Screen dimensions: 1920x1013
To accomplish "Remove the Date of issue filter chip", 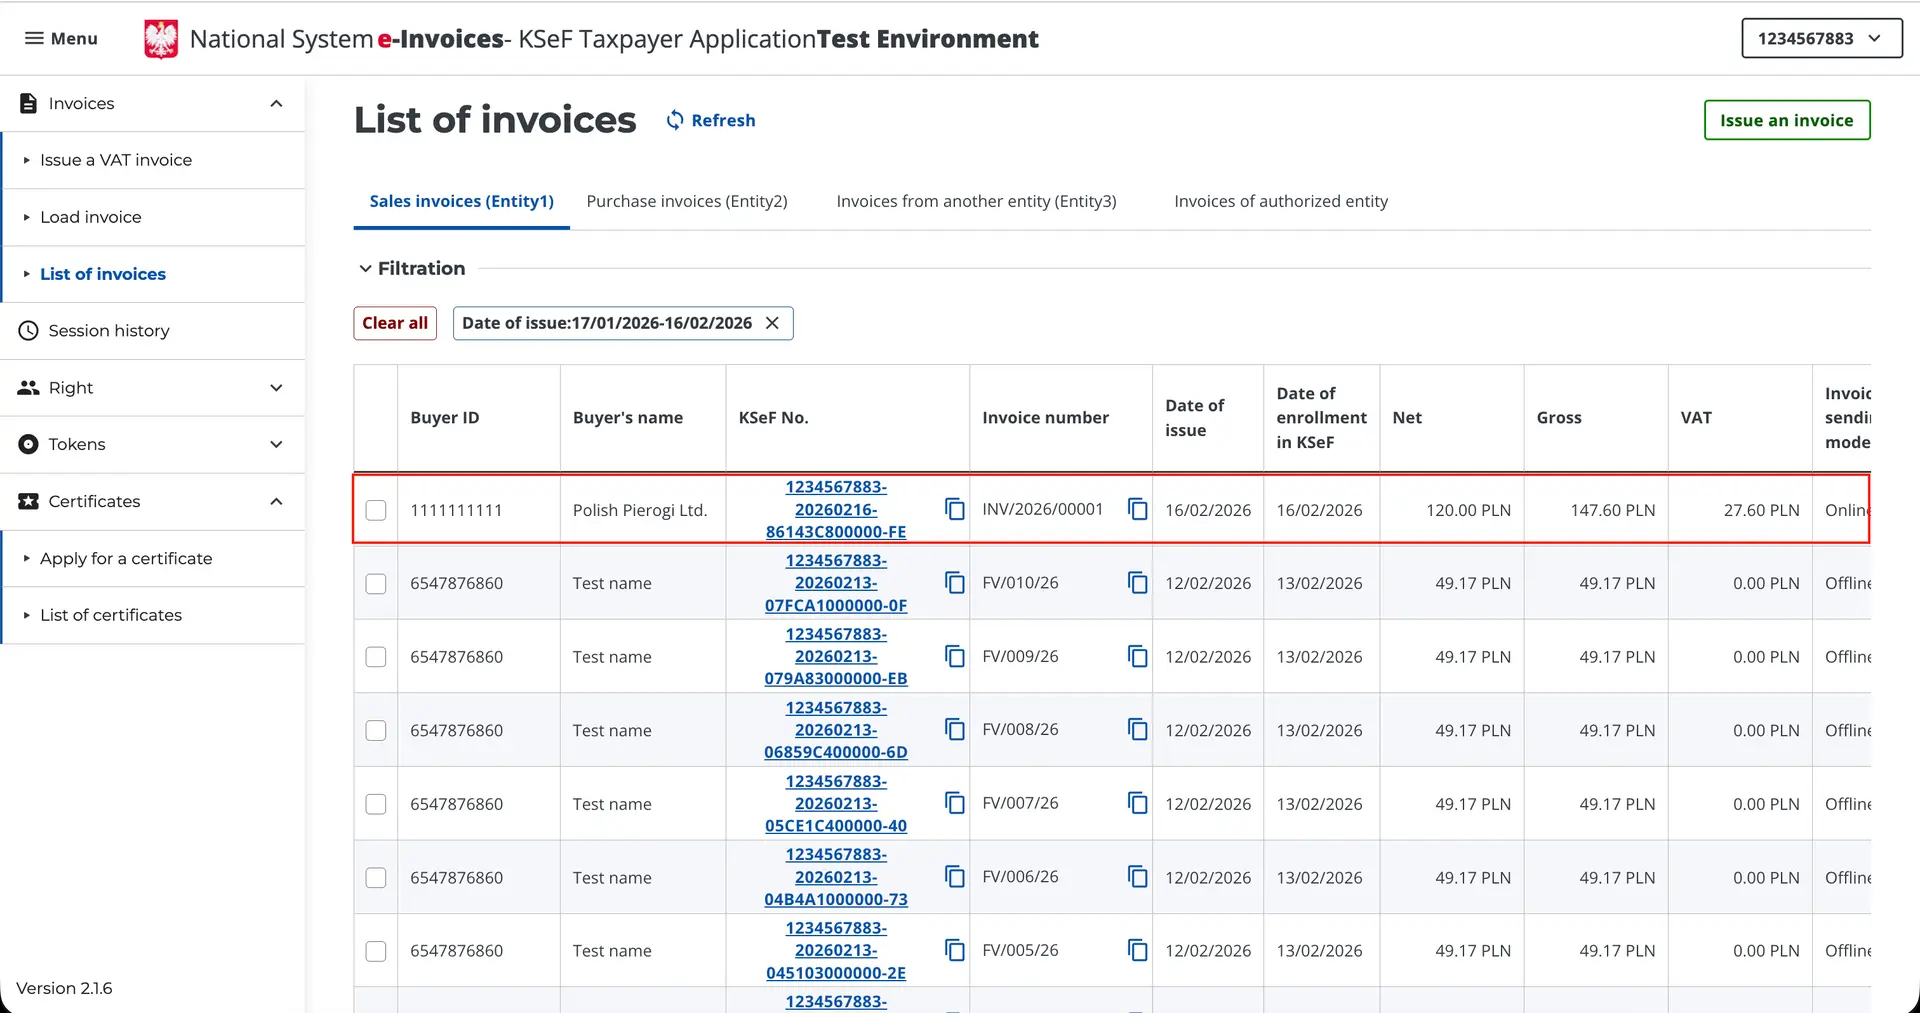I will point(772,323).
